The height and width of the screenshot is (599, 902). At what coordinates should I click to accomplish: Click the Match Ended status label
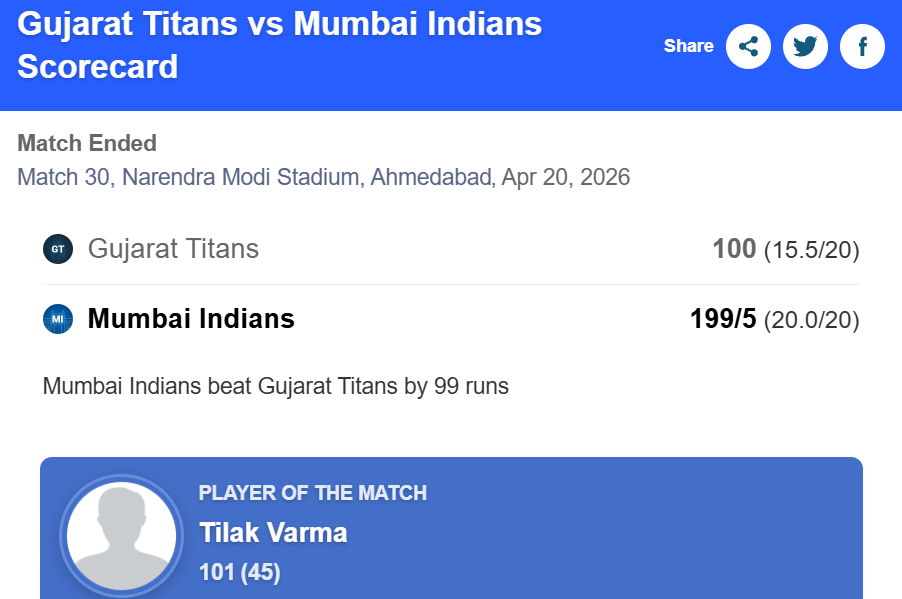click(x=87, y=143)
